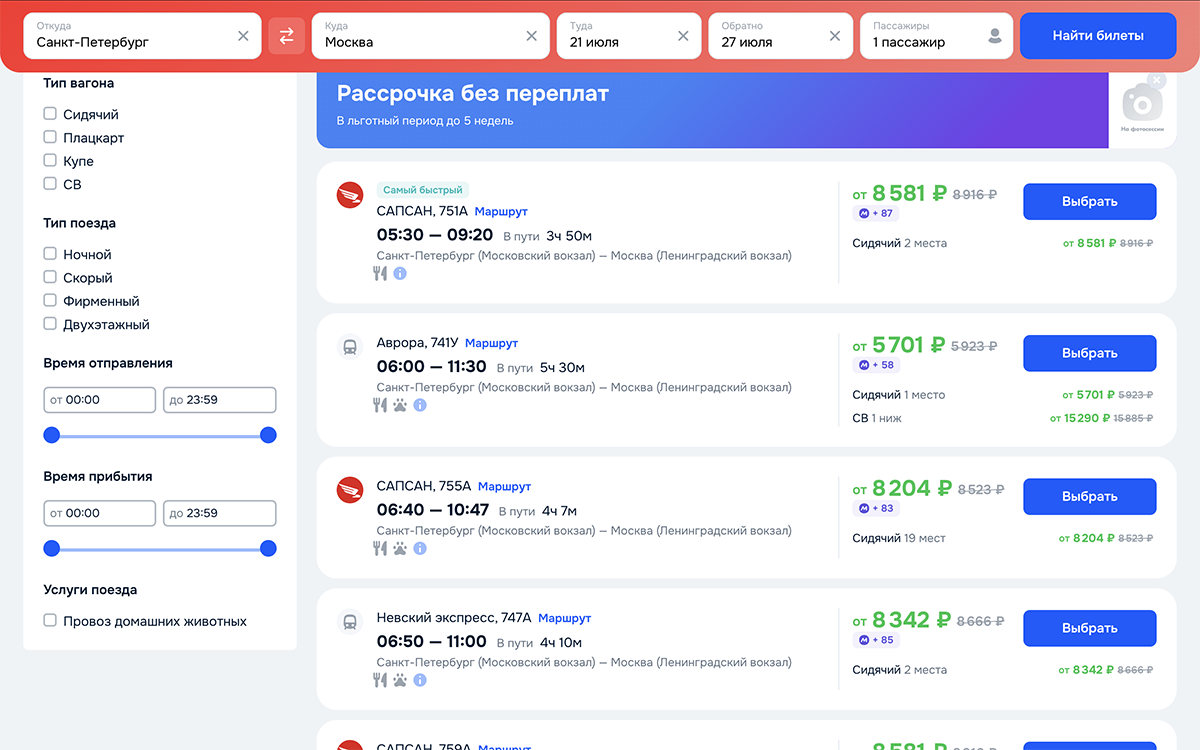
Task: Check Провоз домашних животных service
Action: point(50,620)
